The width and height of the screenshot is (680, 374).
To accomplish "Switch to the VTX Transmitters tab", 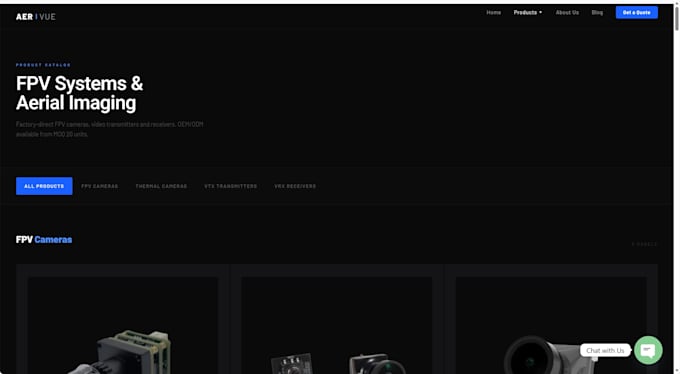I will pyautogui.click(x=231, y=186).
